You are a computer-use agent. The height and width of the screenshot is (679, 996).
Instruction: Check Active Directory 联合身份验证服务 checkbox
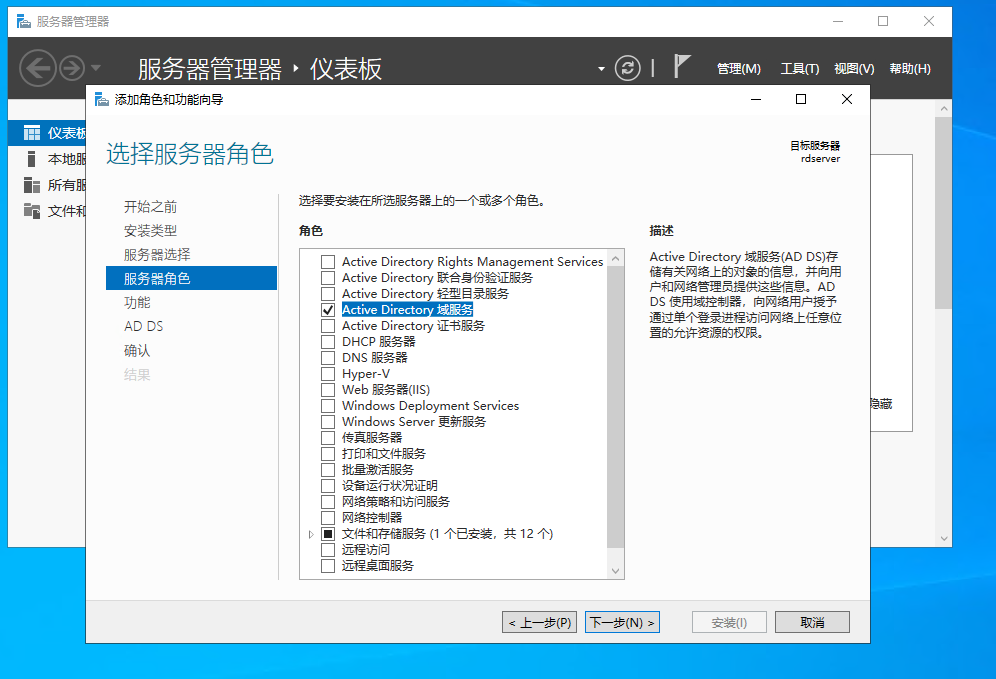(328, 278)
